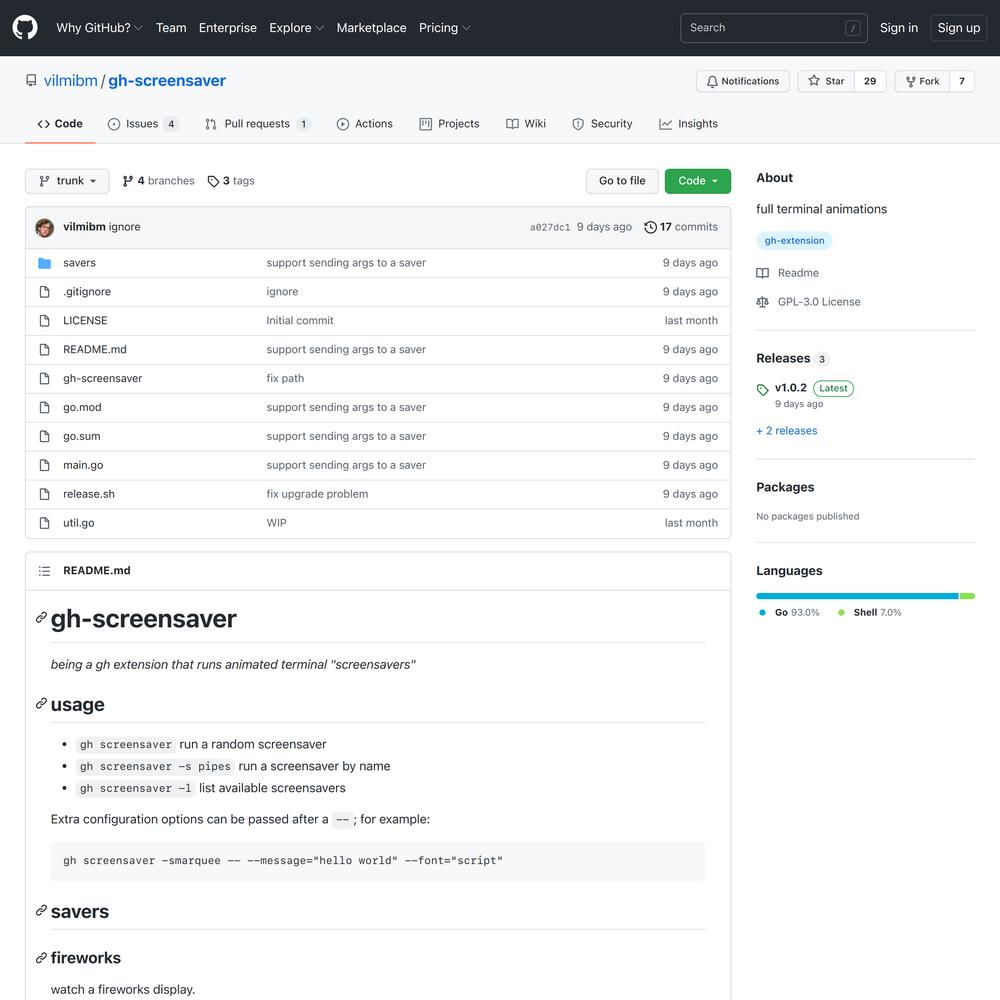Click the gh-extension topic tag
Screen dimensions: 1000x1000
click(x=794, y=240)
